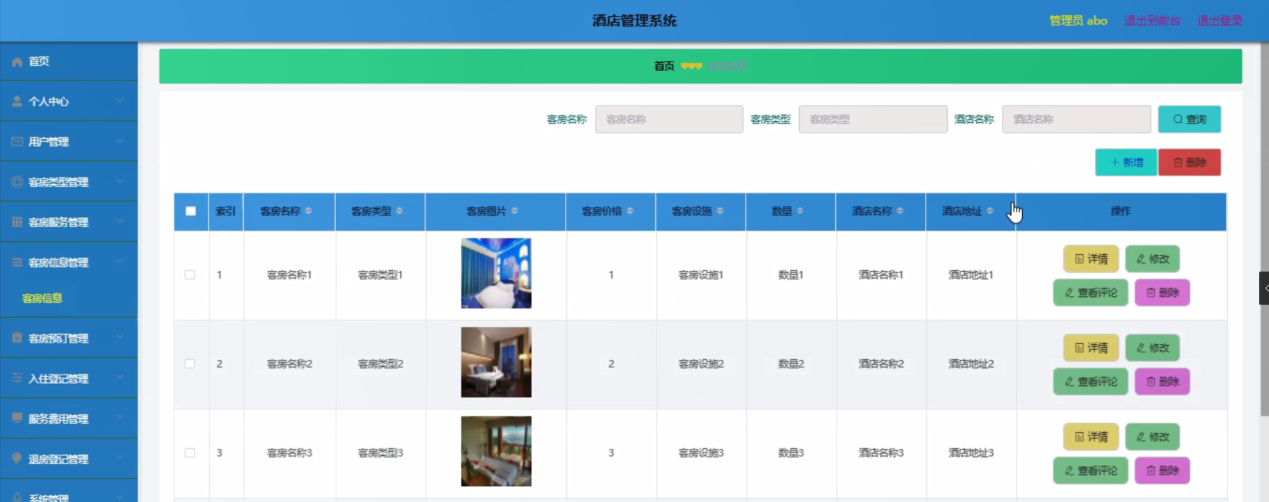Toggle the select-all checkbox in table header
Image resolution: width=1269 pixels, height=502 pixels.
pos(191,211)
